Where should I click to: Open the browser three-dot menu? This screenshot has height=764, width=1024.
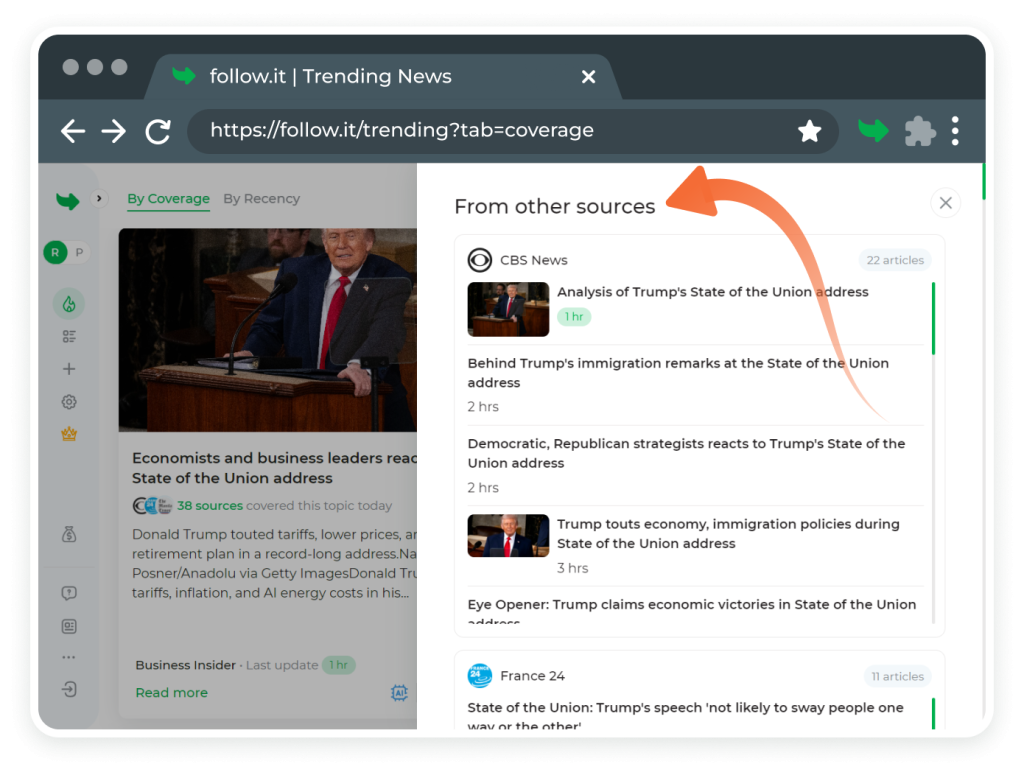[955, 131]
